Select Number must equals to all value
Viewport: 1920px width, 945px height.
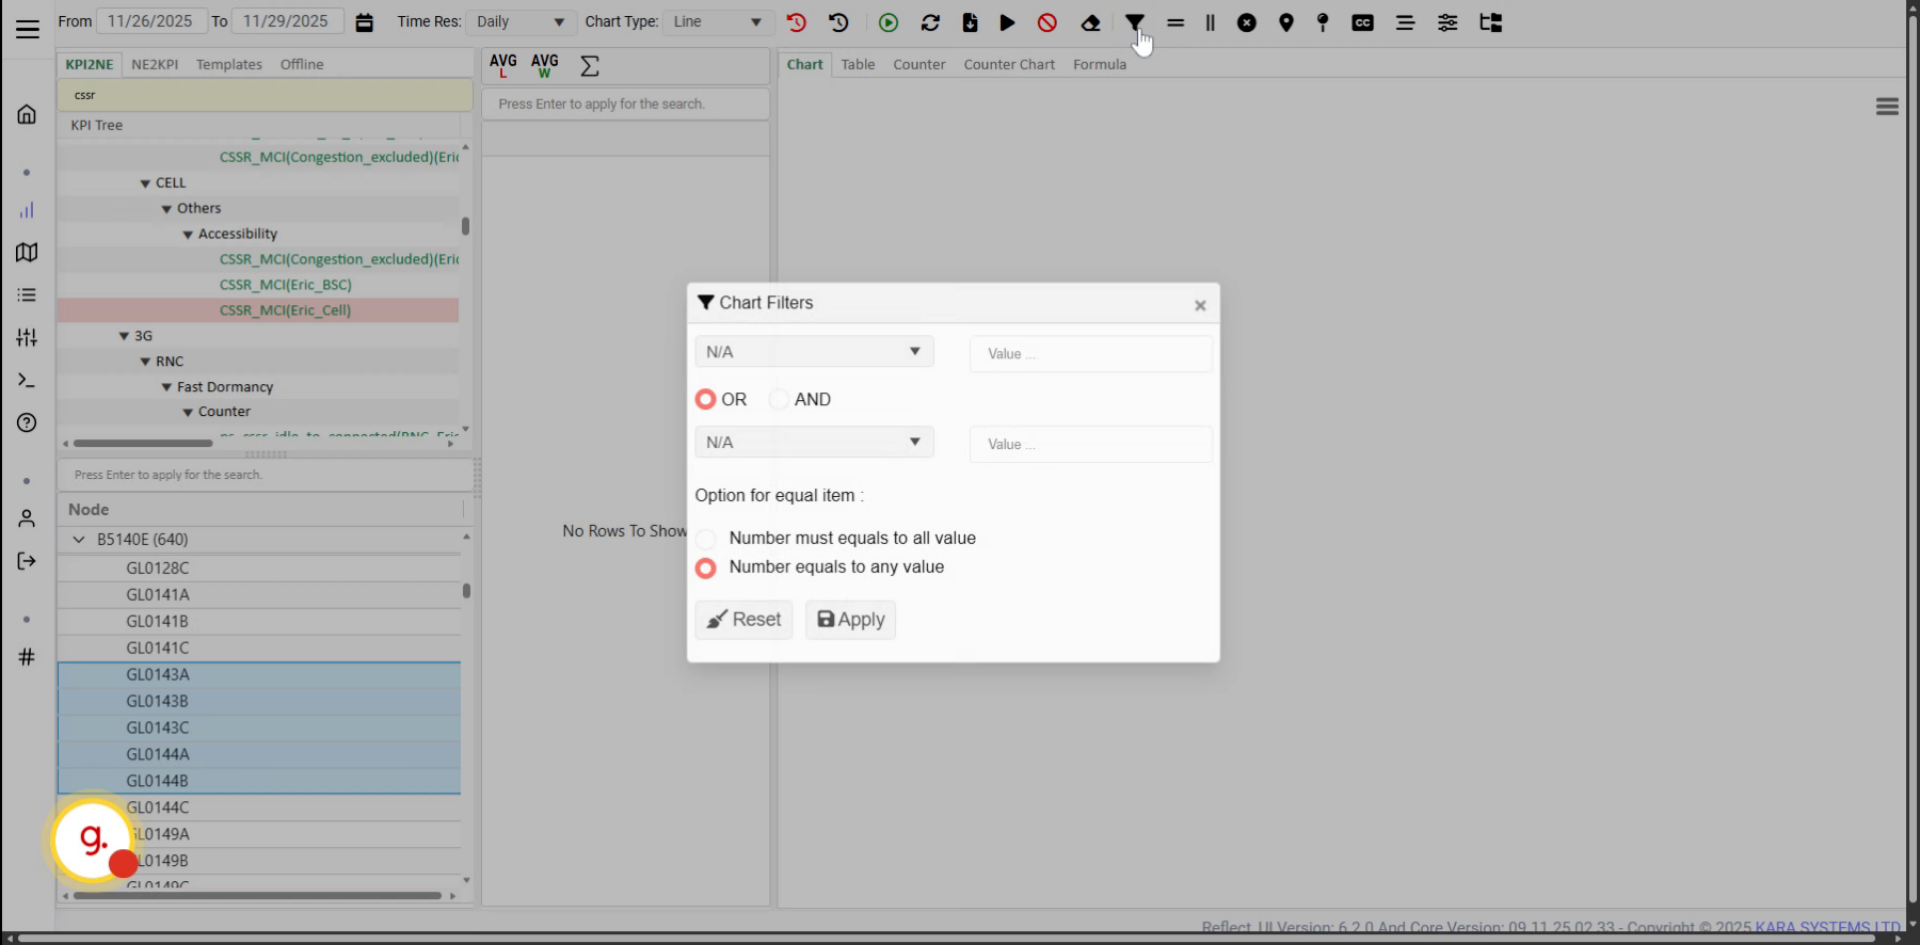(x=705, y=538)
